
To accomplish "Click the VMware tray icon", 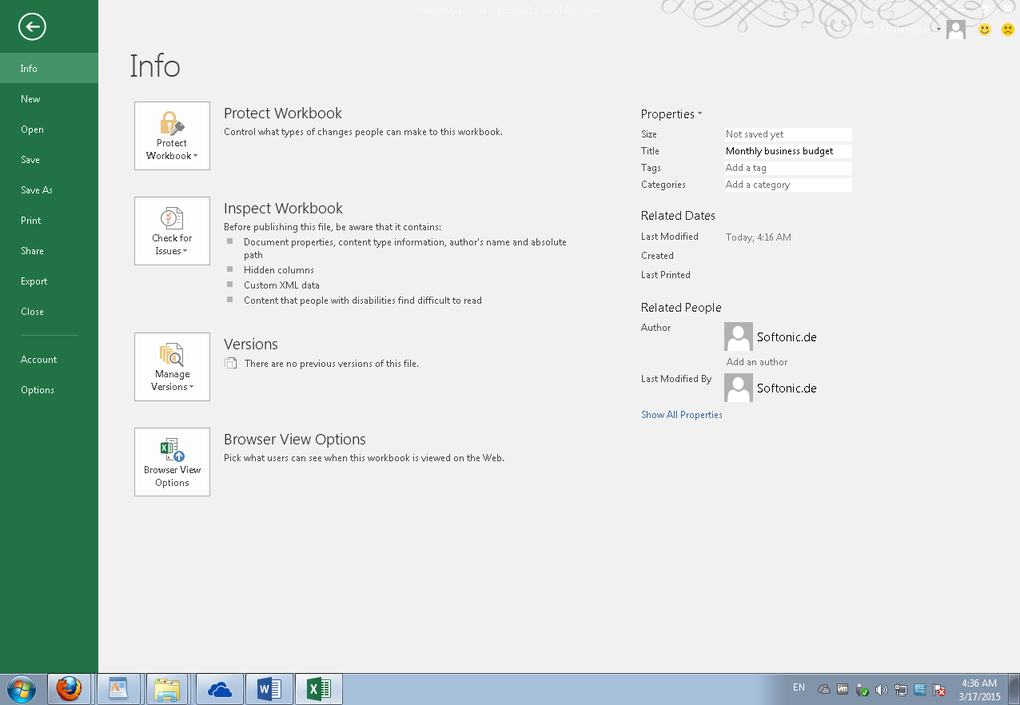I will 842,689.
